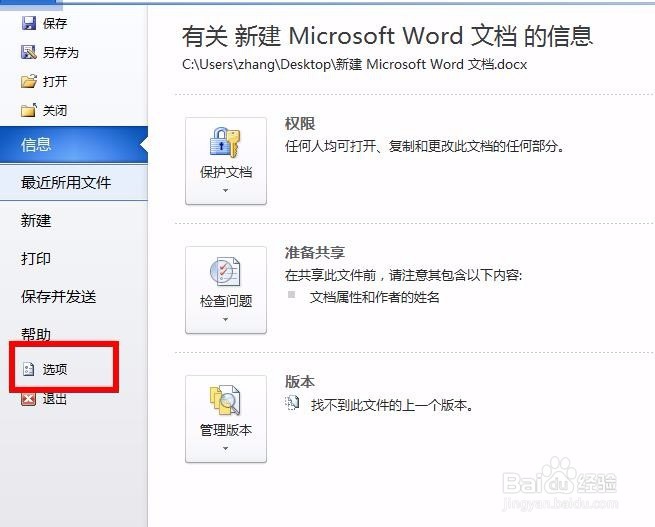Expand the 保护文档 dropdown arrow

click(x=226, y=190)
